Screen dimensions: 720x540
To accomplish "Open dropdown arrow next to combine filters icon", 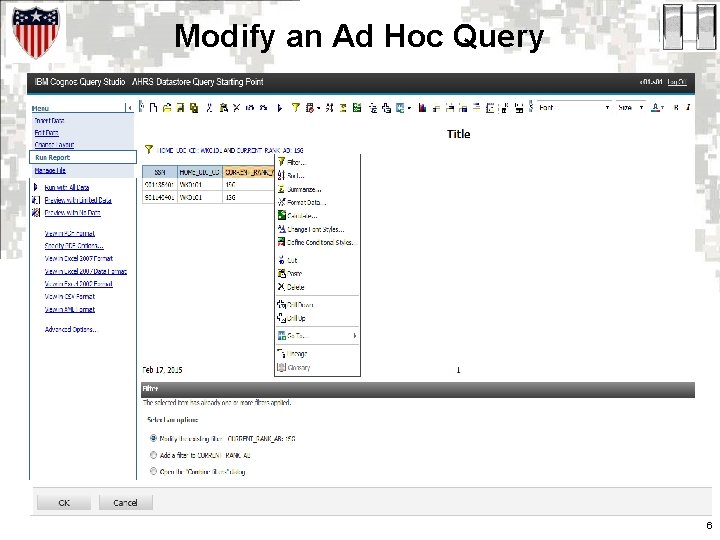I will (x=318, y=108).
